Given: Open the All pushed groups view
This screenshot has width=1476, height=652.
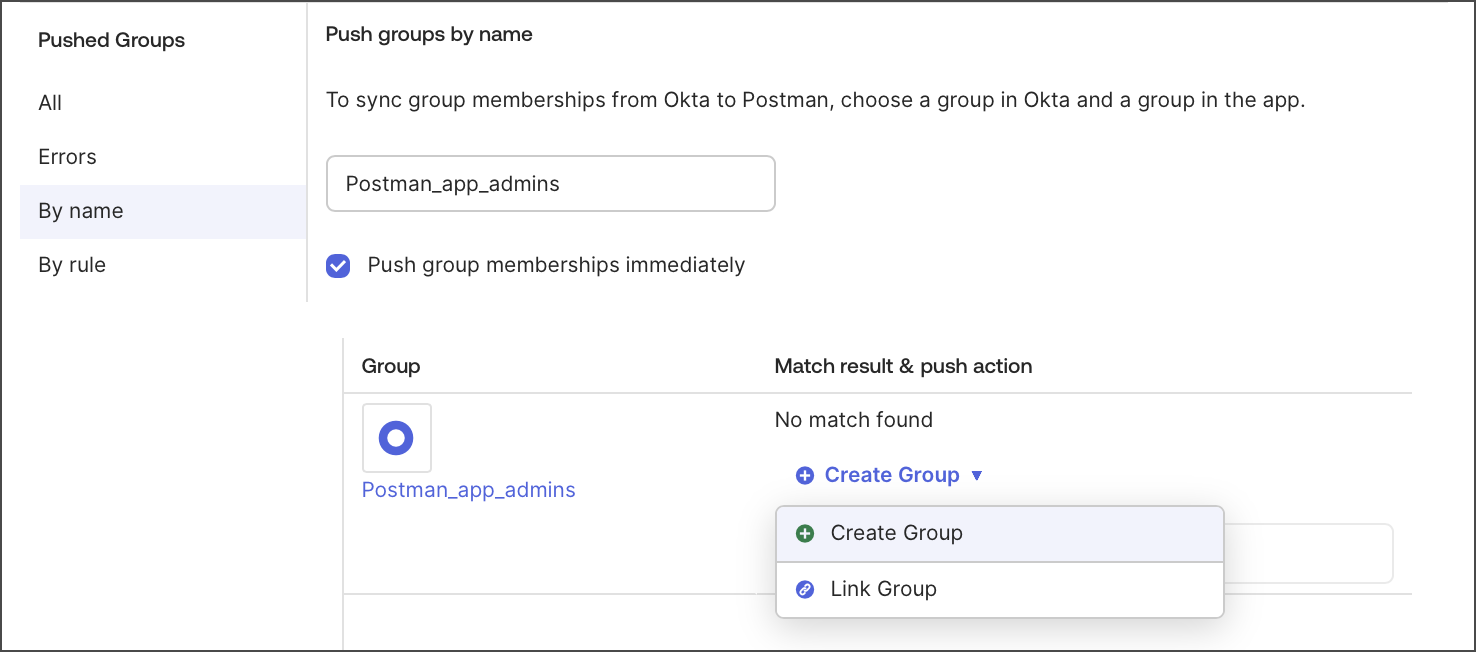Looking at the screenshot, I should [50, 103].
